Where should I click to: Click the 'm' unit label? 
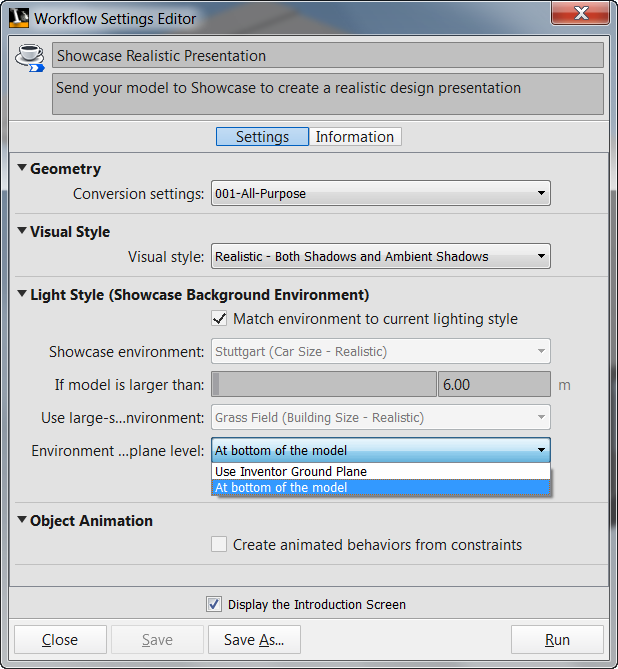click(564, 385)
